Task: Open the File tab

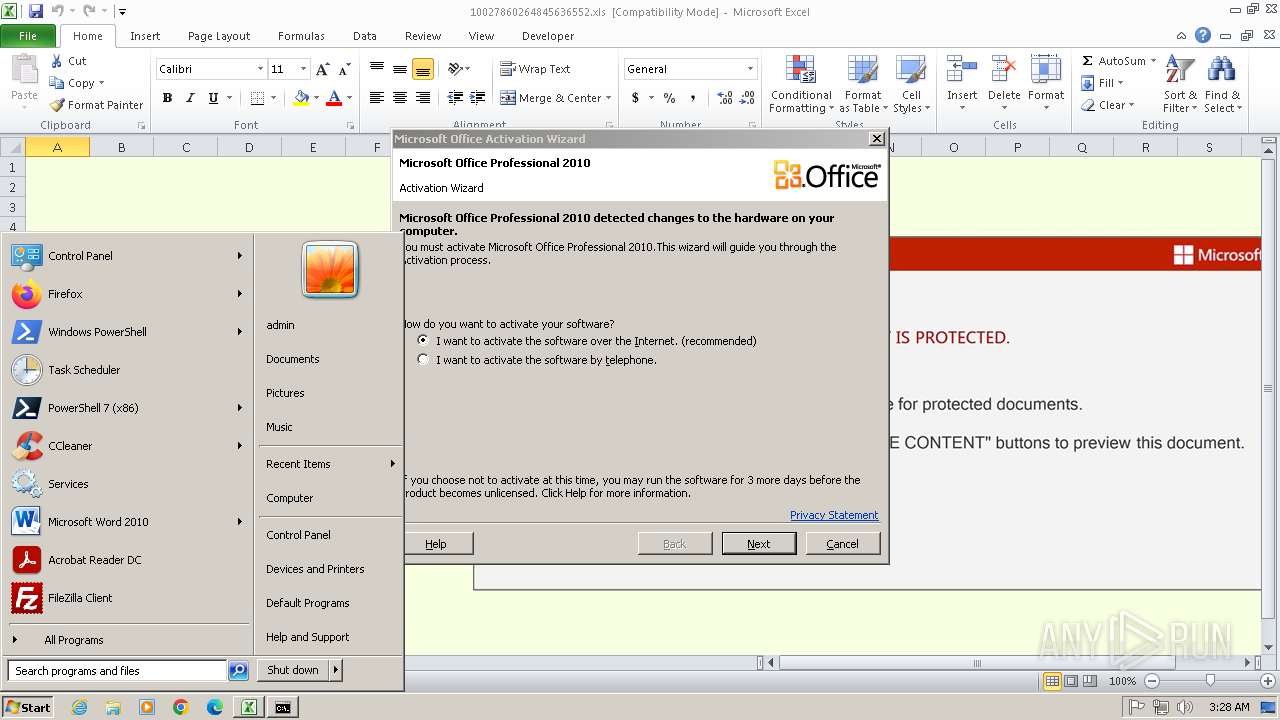Action: (x=28, y=35)
